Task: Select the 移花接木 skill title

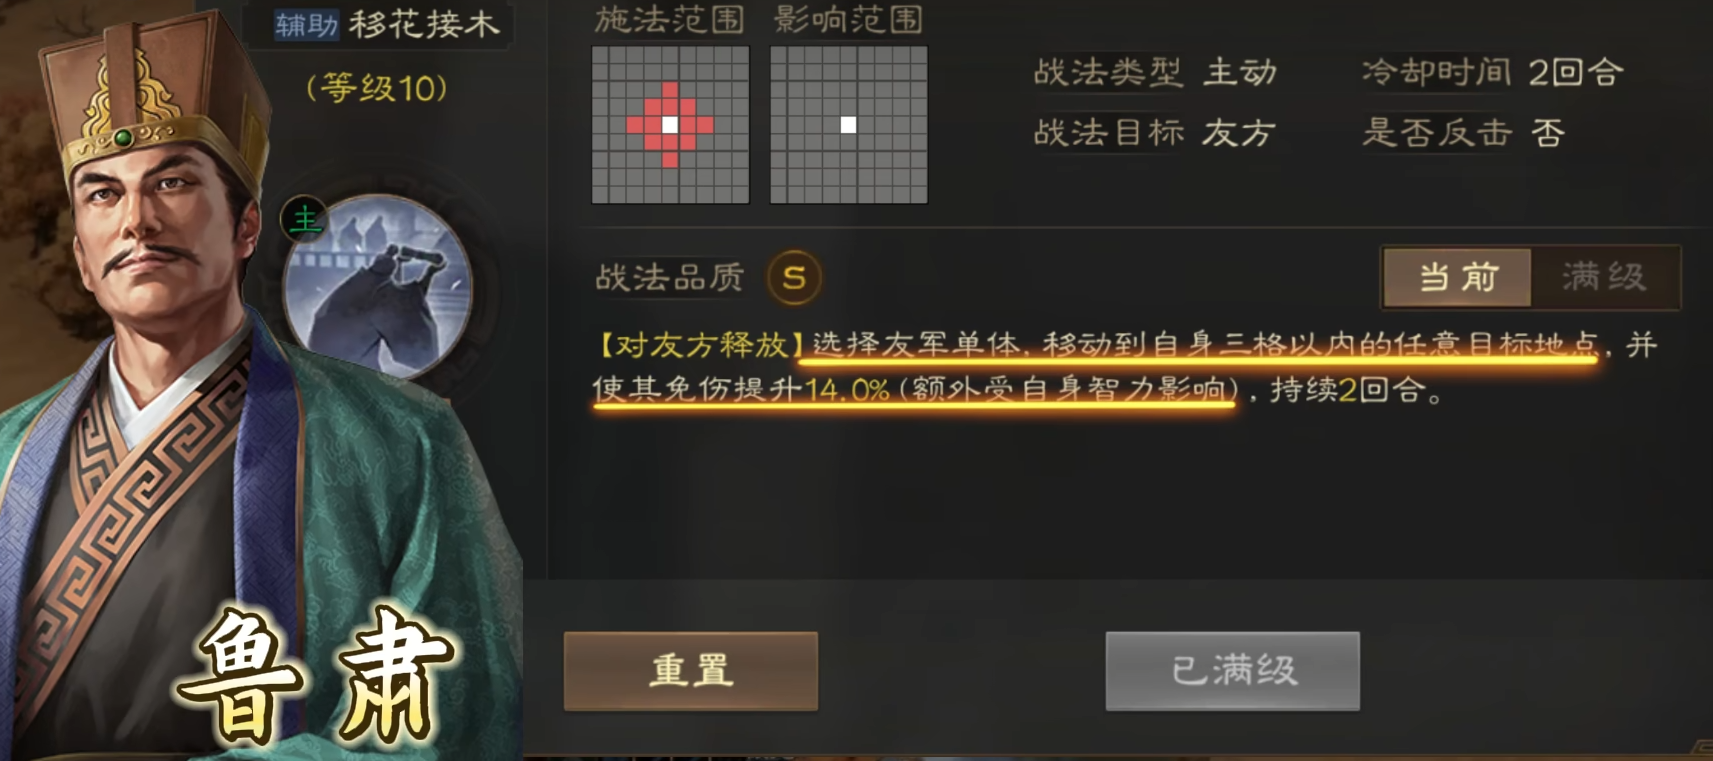Action: [424, 24]
